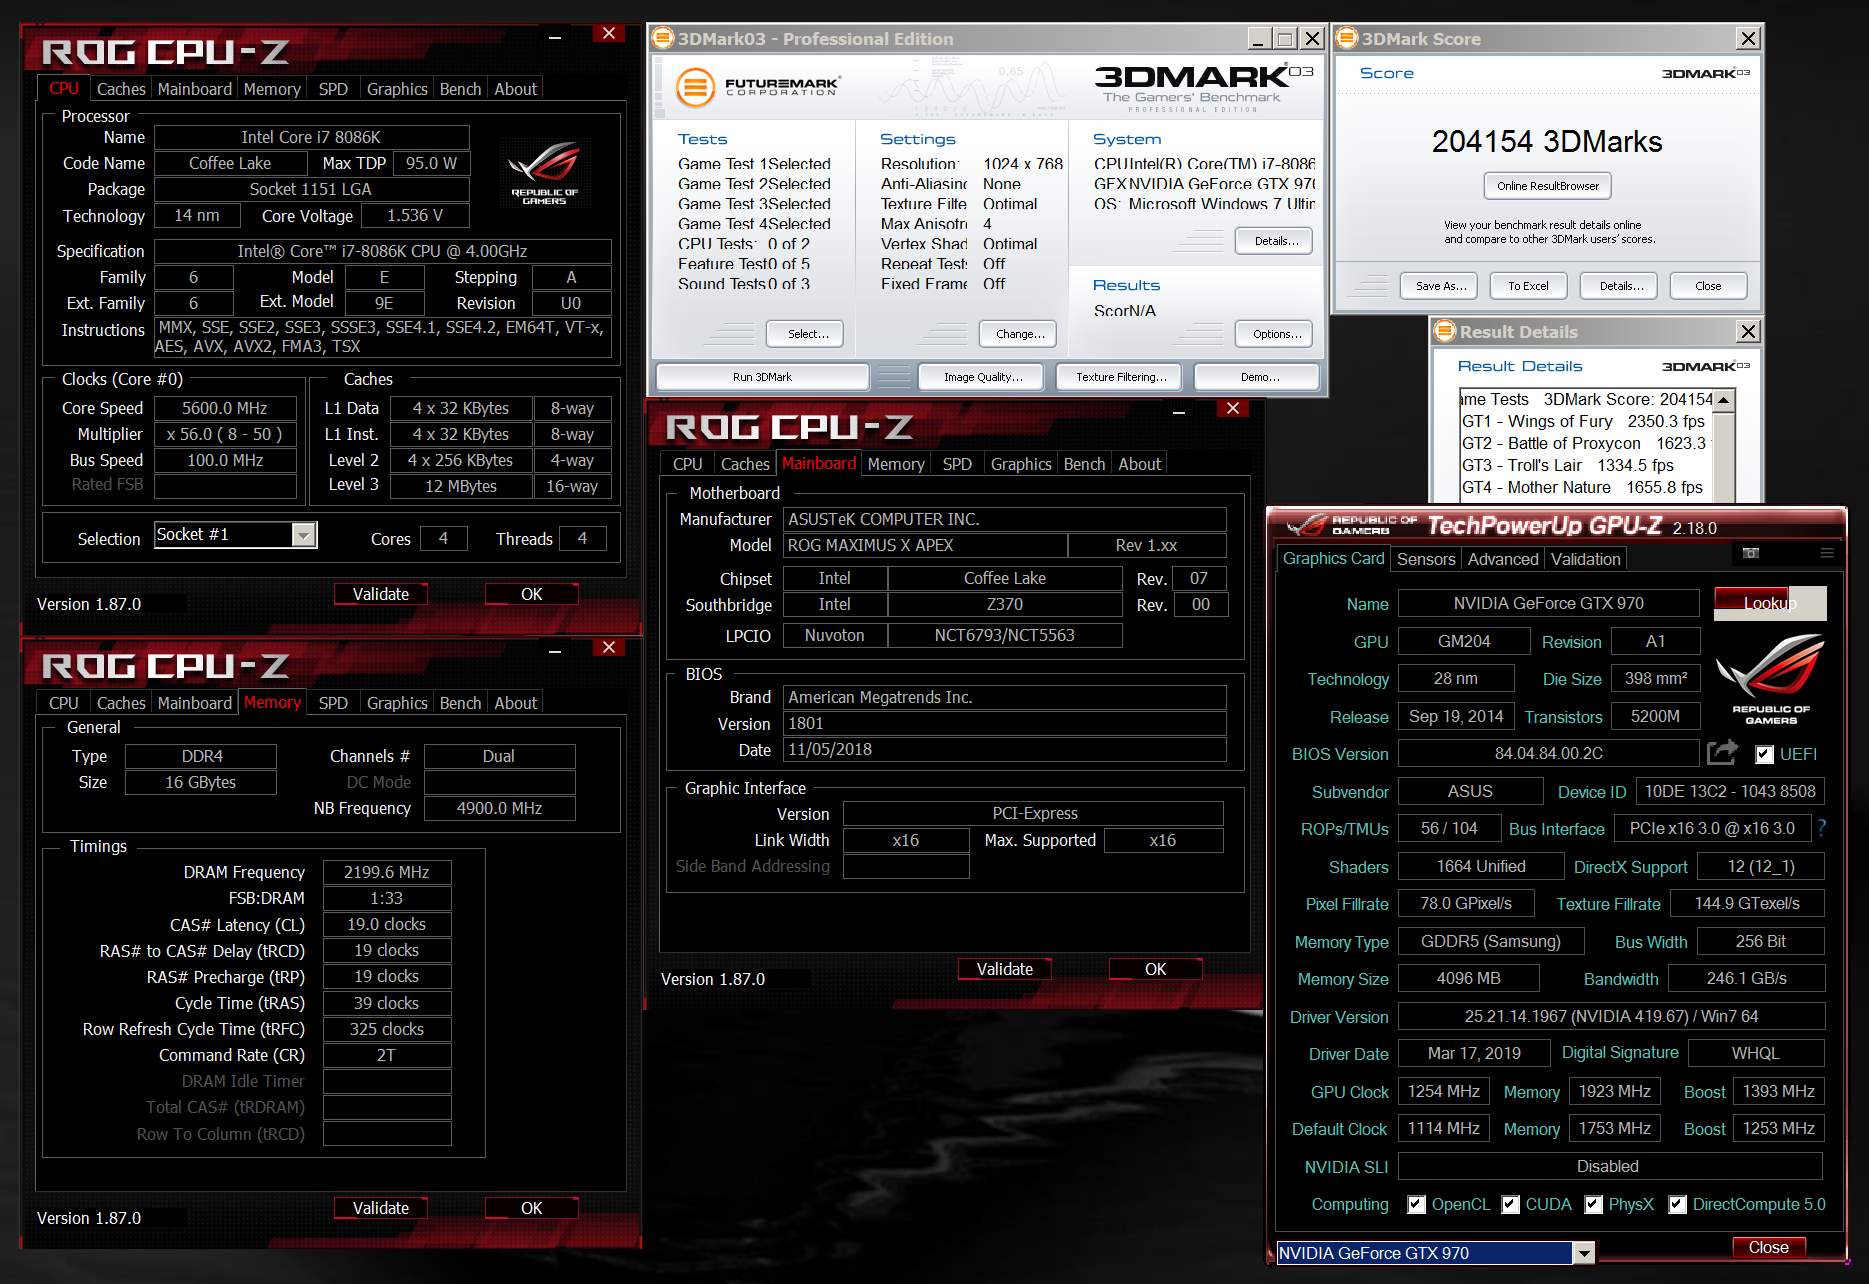Click the GPU-Z screenshot camera icon
The width and height of the screenshot is (1869, 1284).
point(1750,553)
